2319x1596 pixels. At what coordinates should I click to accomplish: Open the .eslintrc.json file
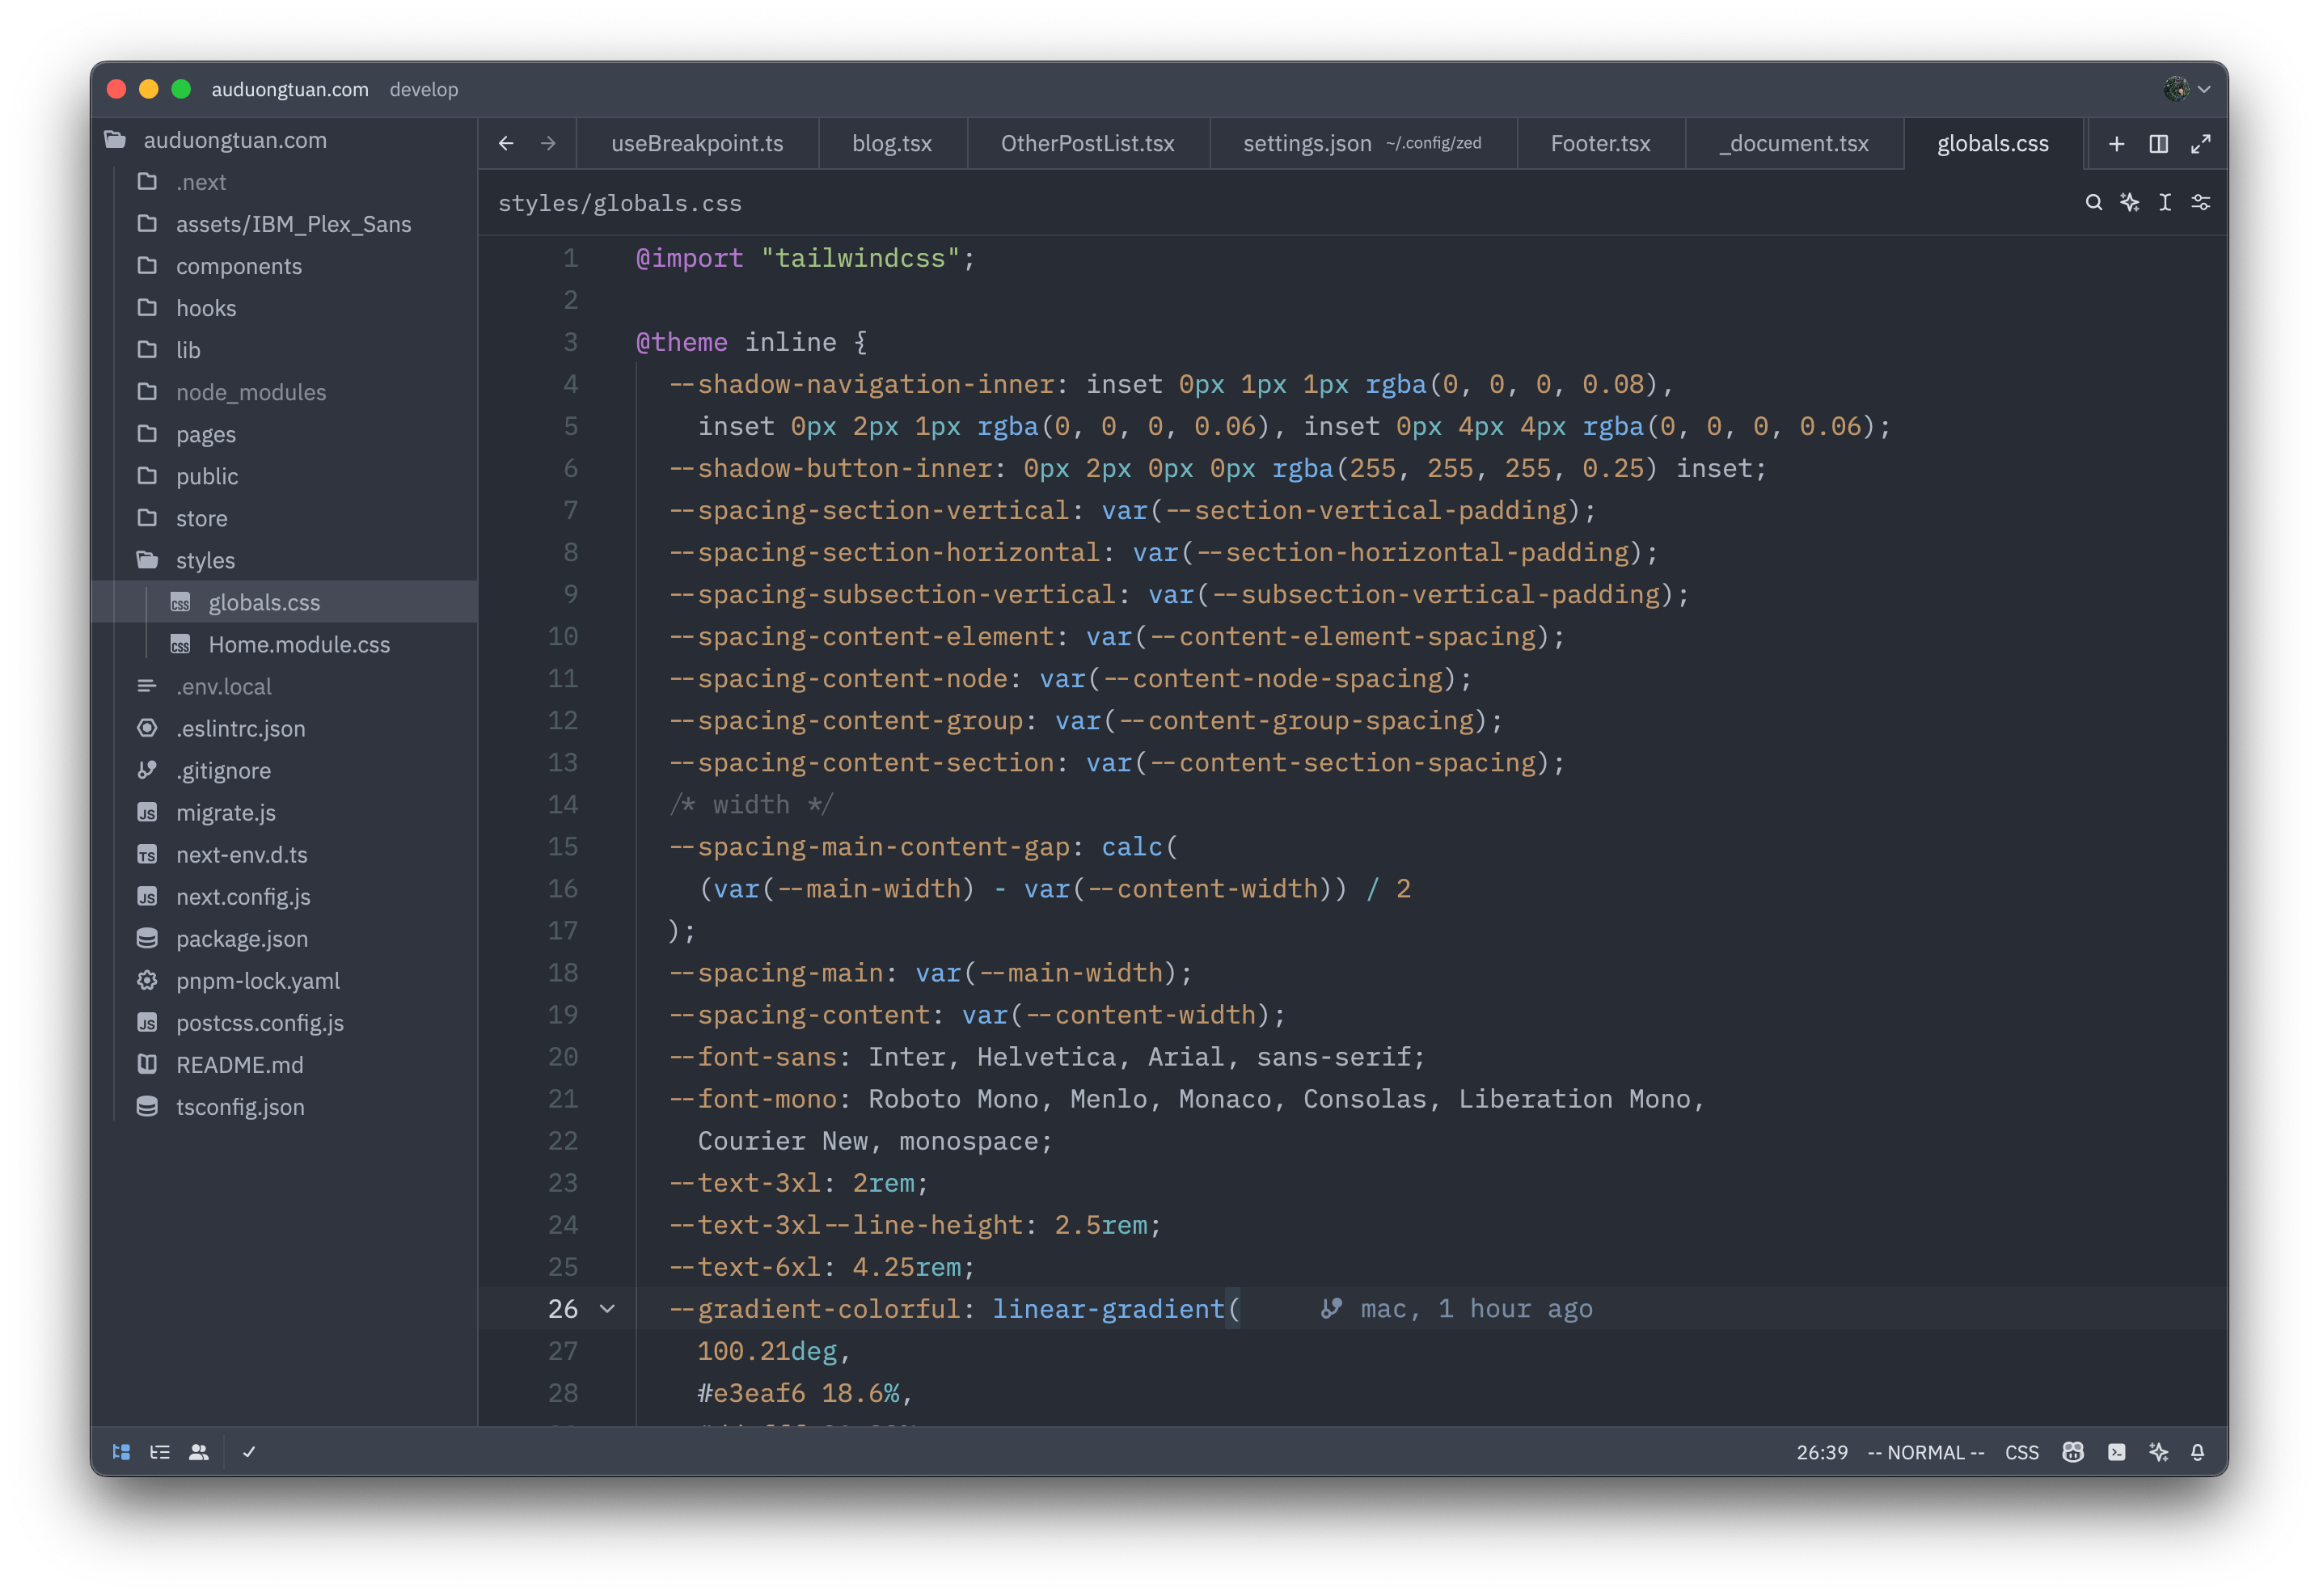(284, 728)
